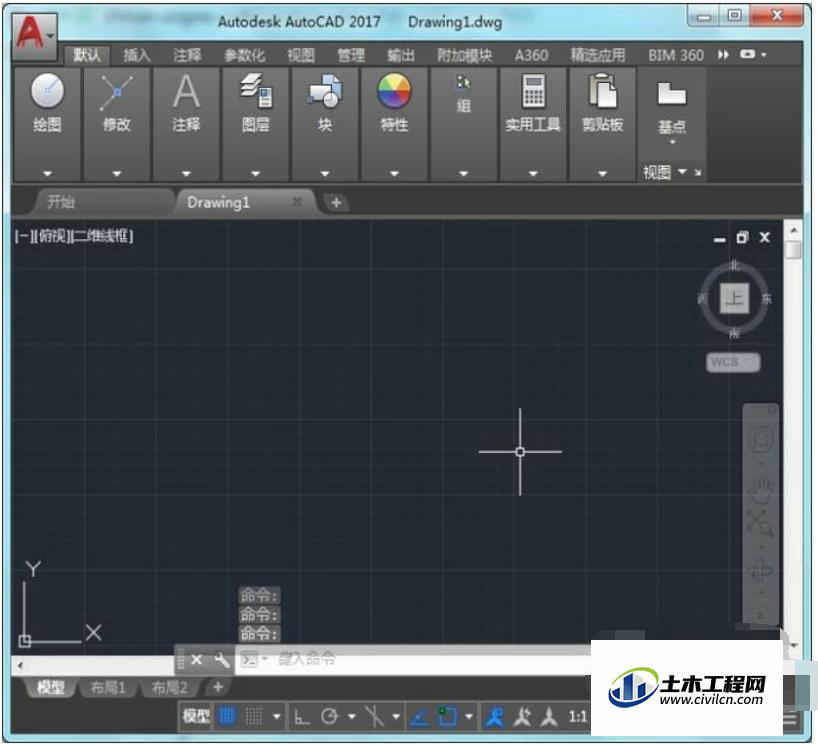Expand the 修改 panel dropdown arrow
818x751 pixels.
pyautogui.click(x=116, y=173)
